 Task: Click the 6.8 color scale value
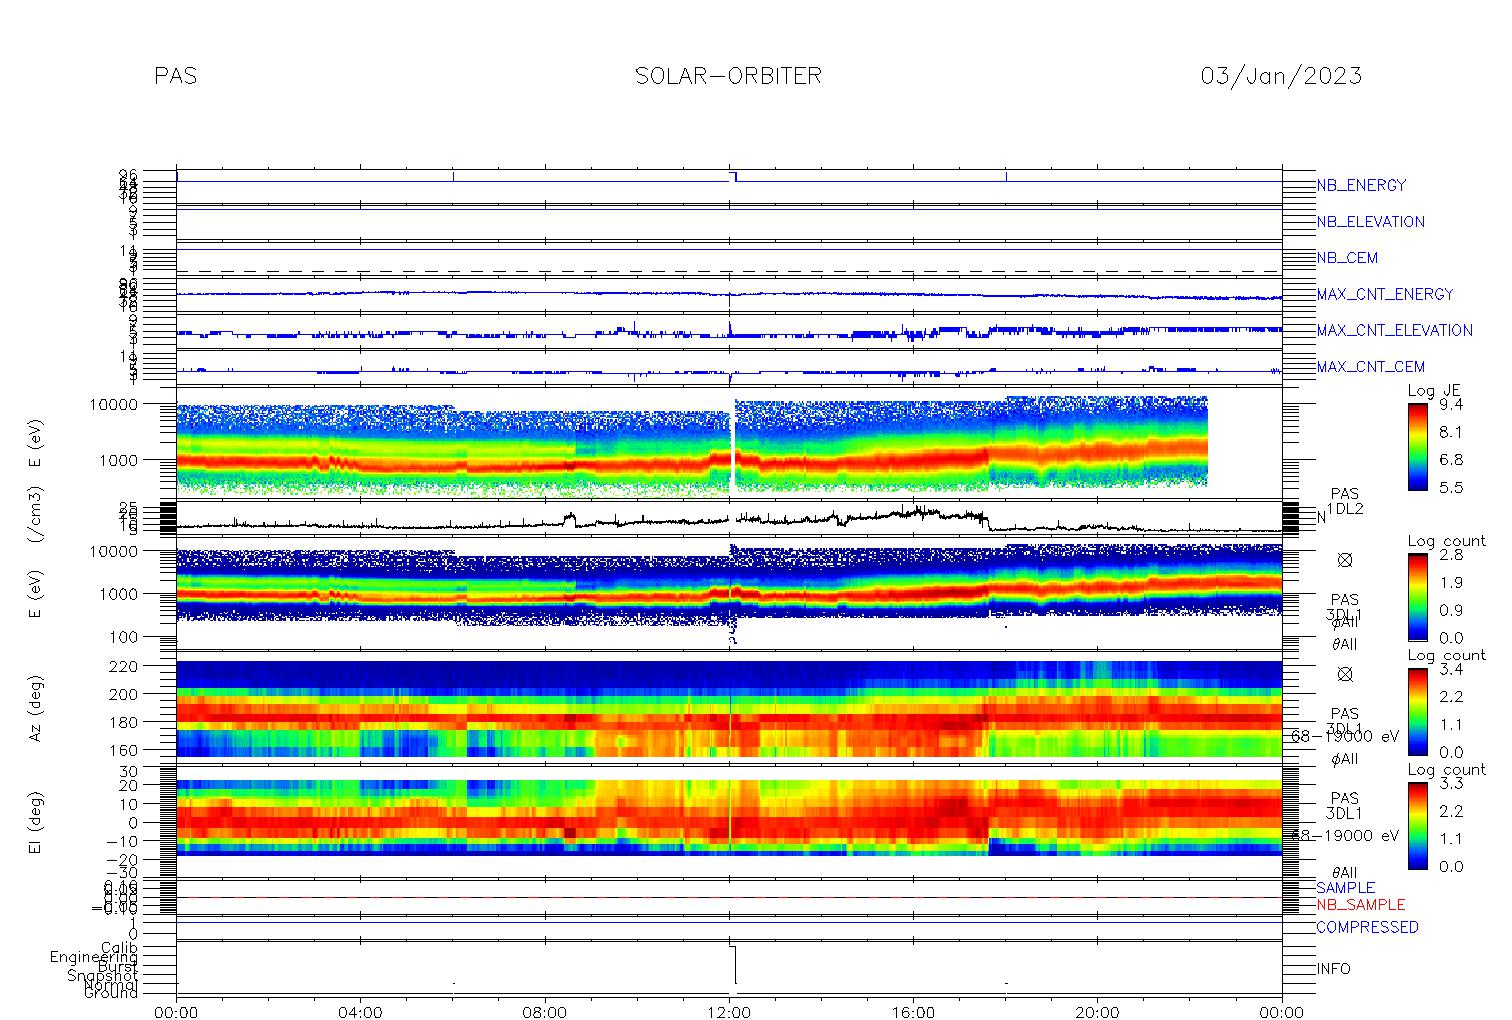point(1450,460)
